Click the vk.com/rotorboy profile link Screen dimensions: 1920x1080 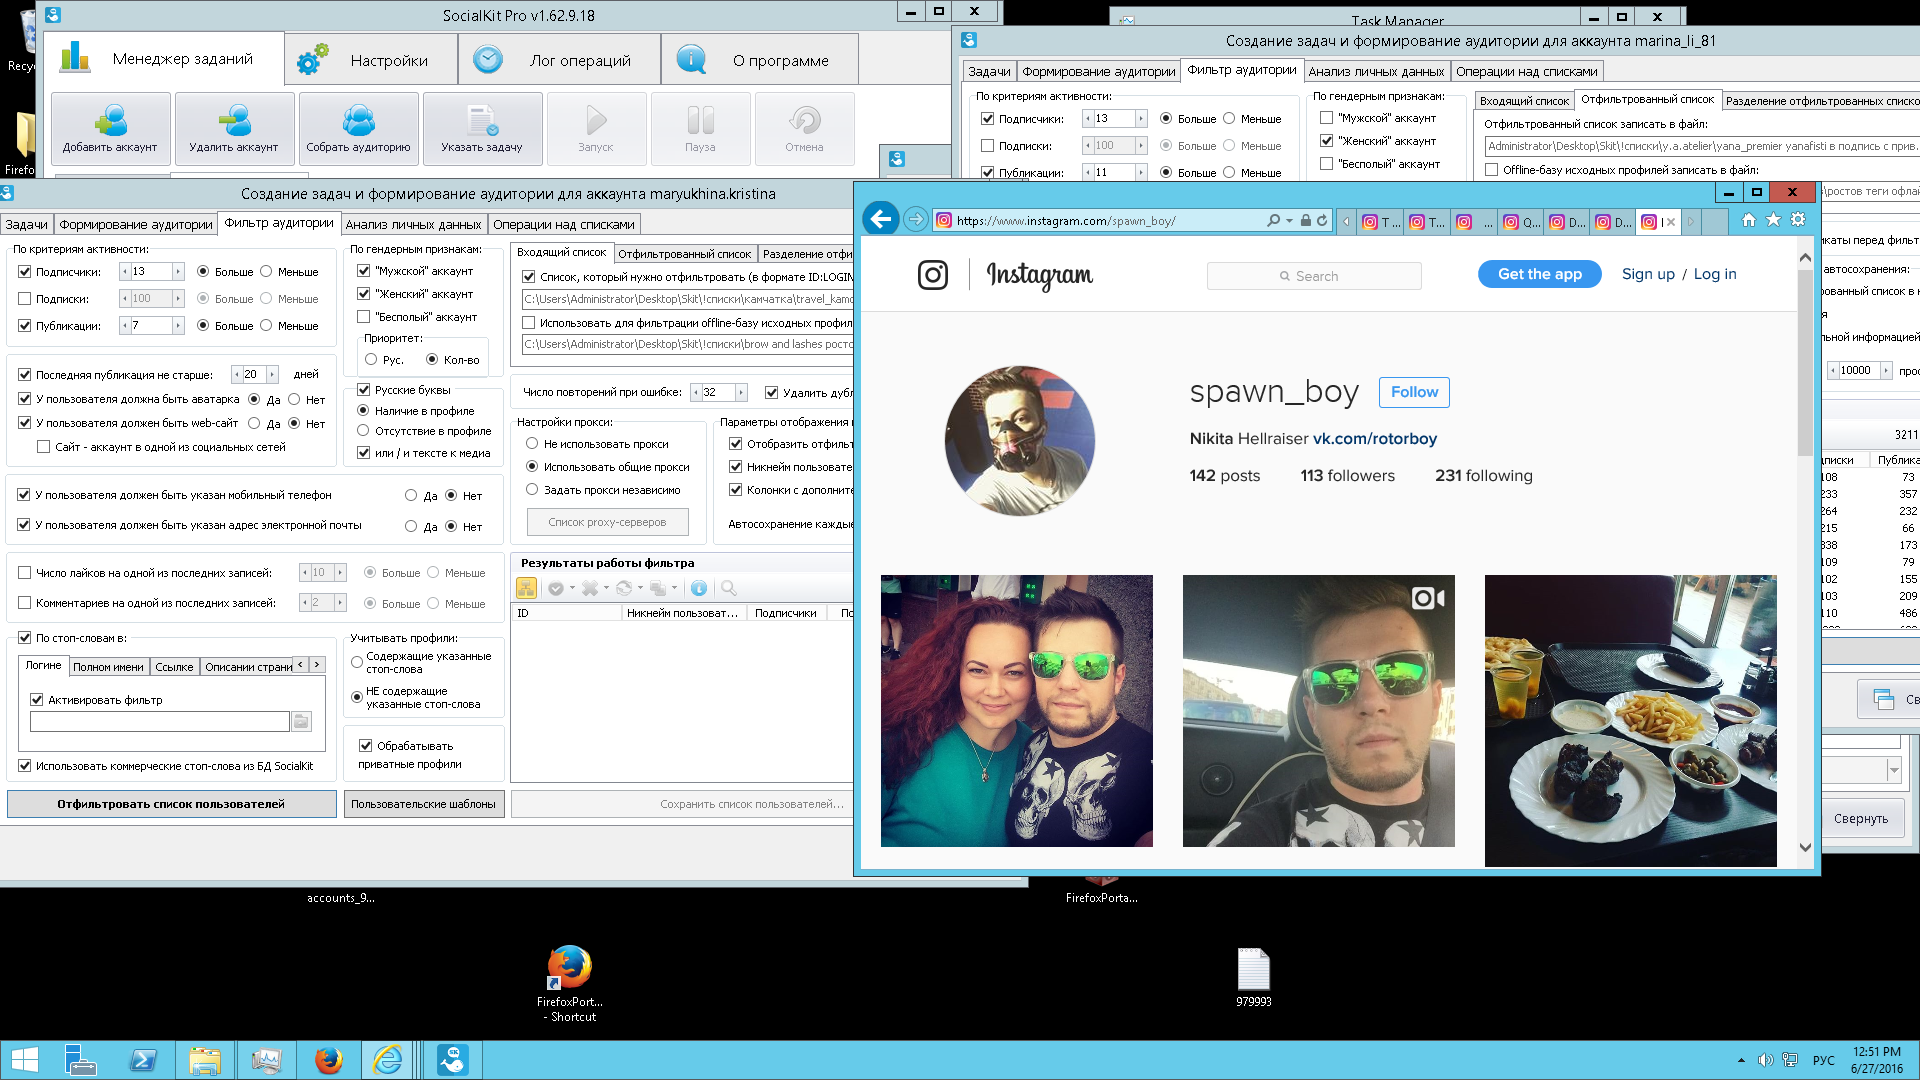pos(1374,439)
